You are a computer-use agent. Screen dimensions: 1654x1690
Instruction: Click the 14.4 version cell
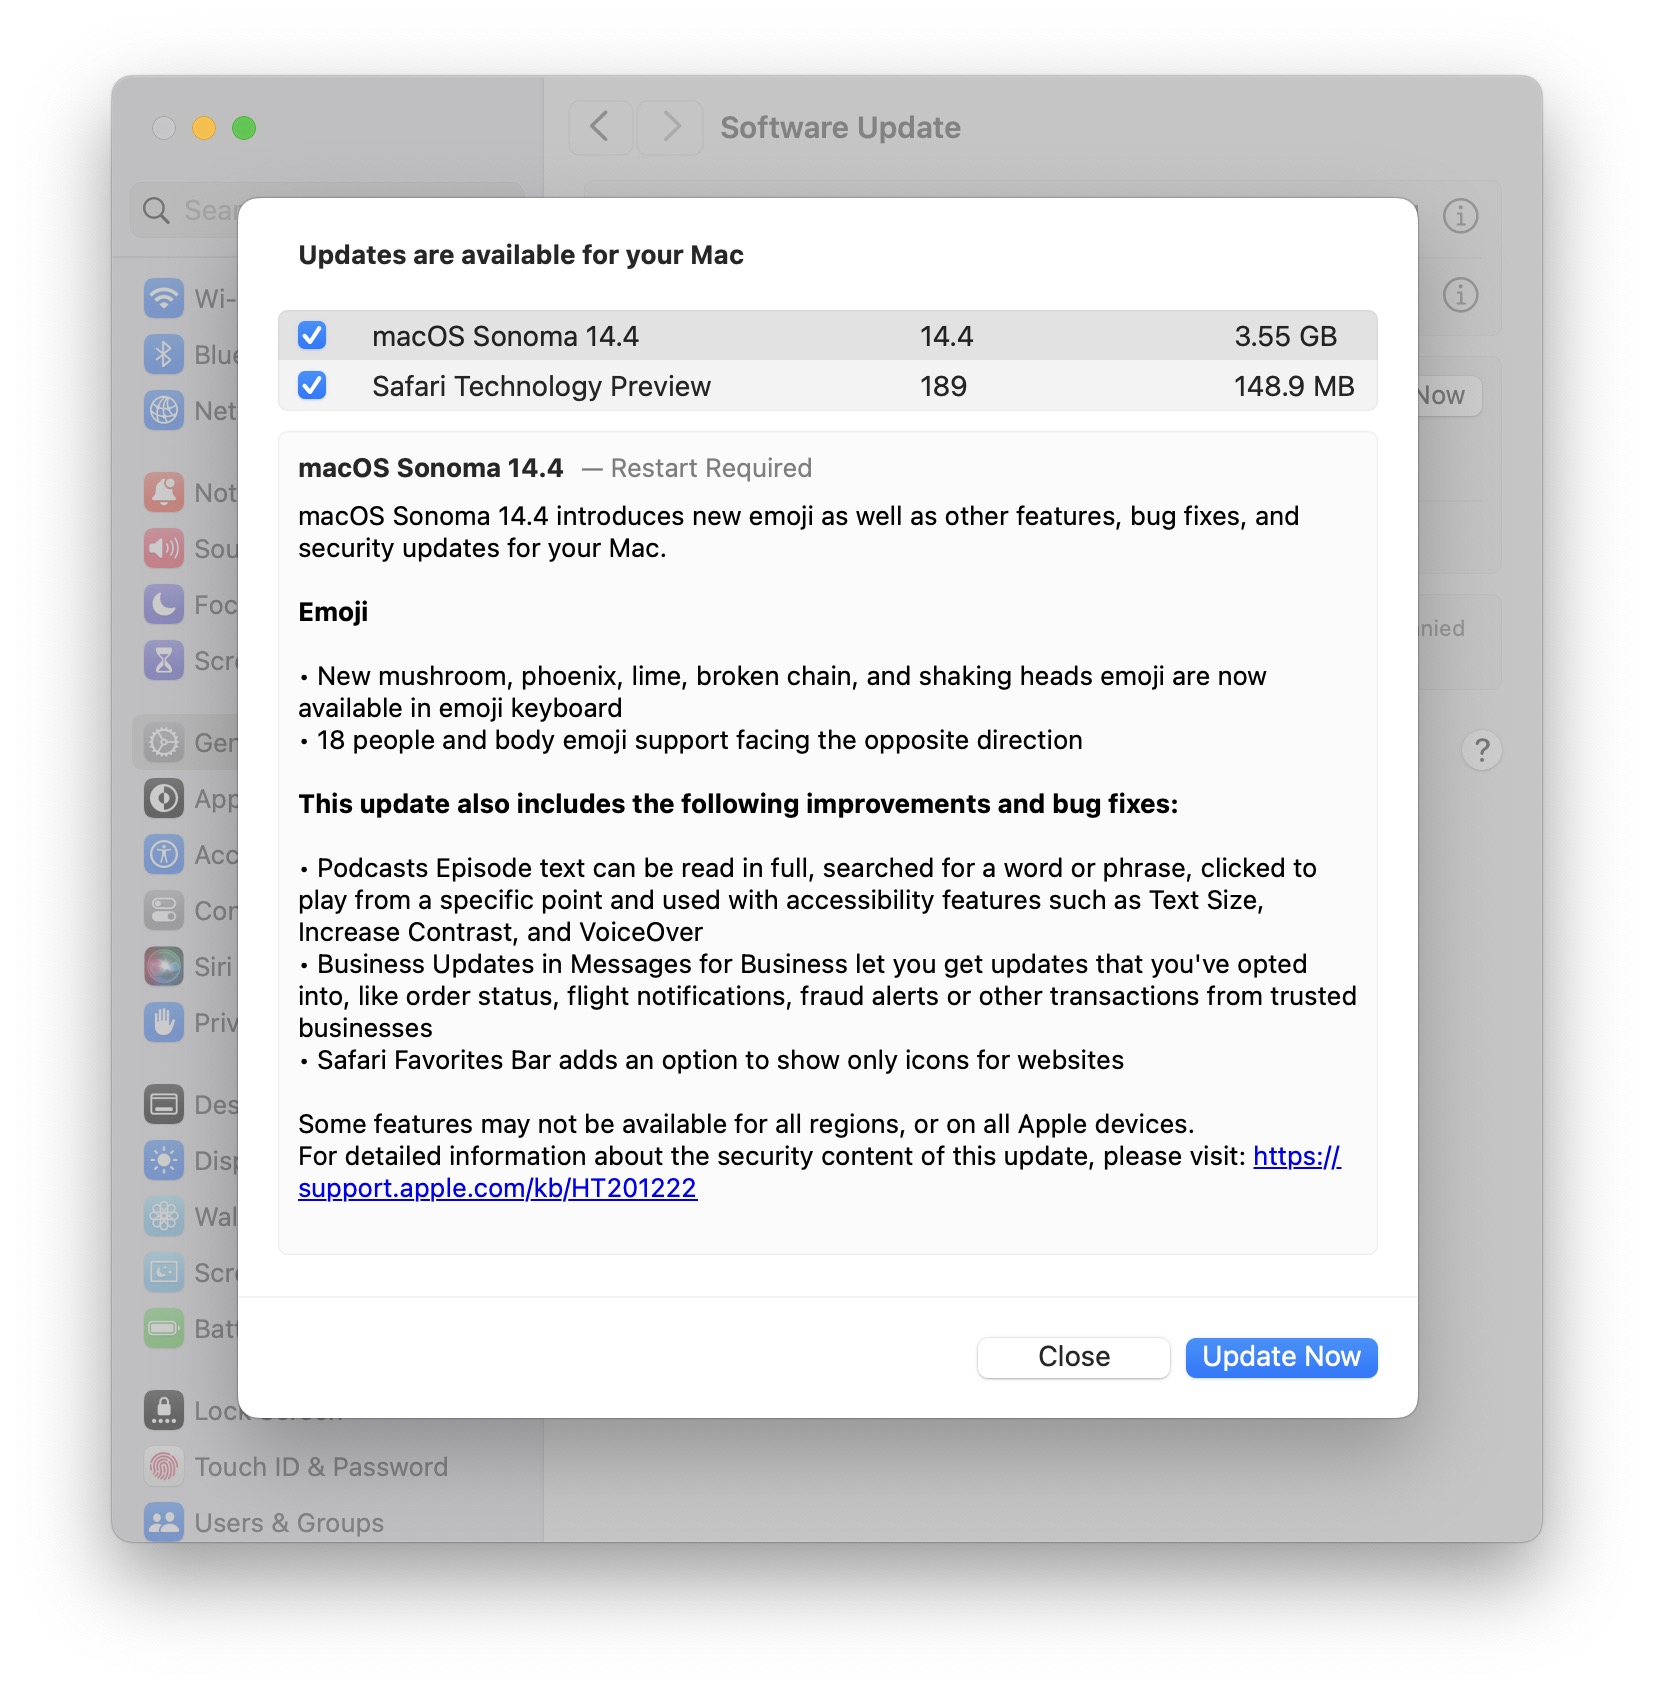(946, 336)
